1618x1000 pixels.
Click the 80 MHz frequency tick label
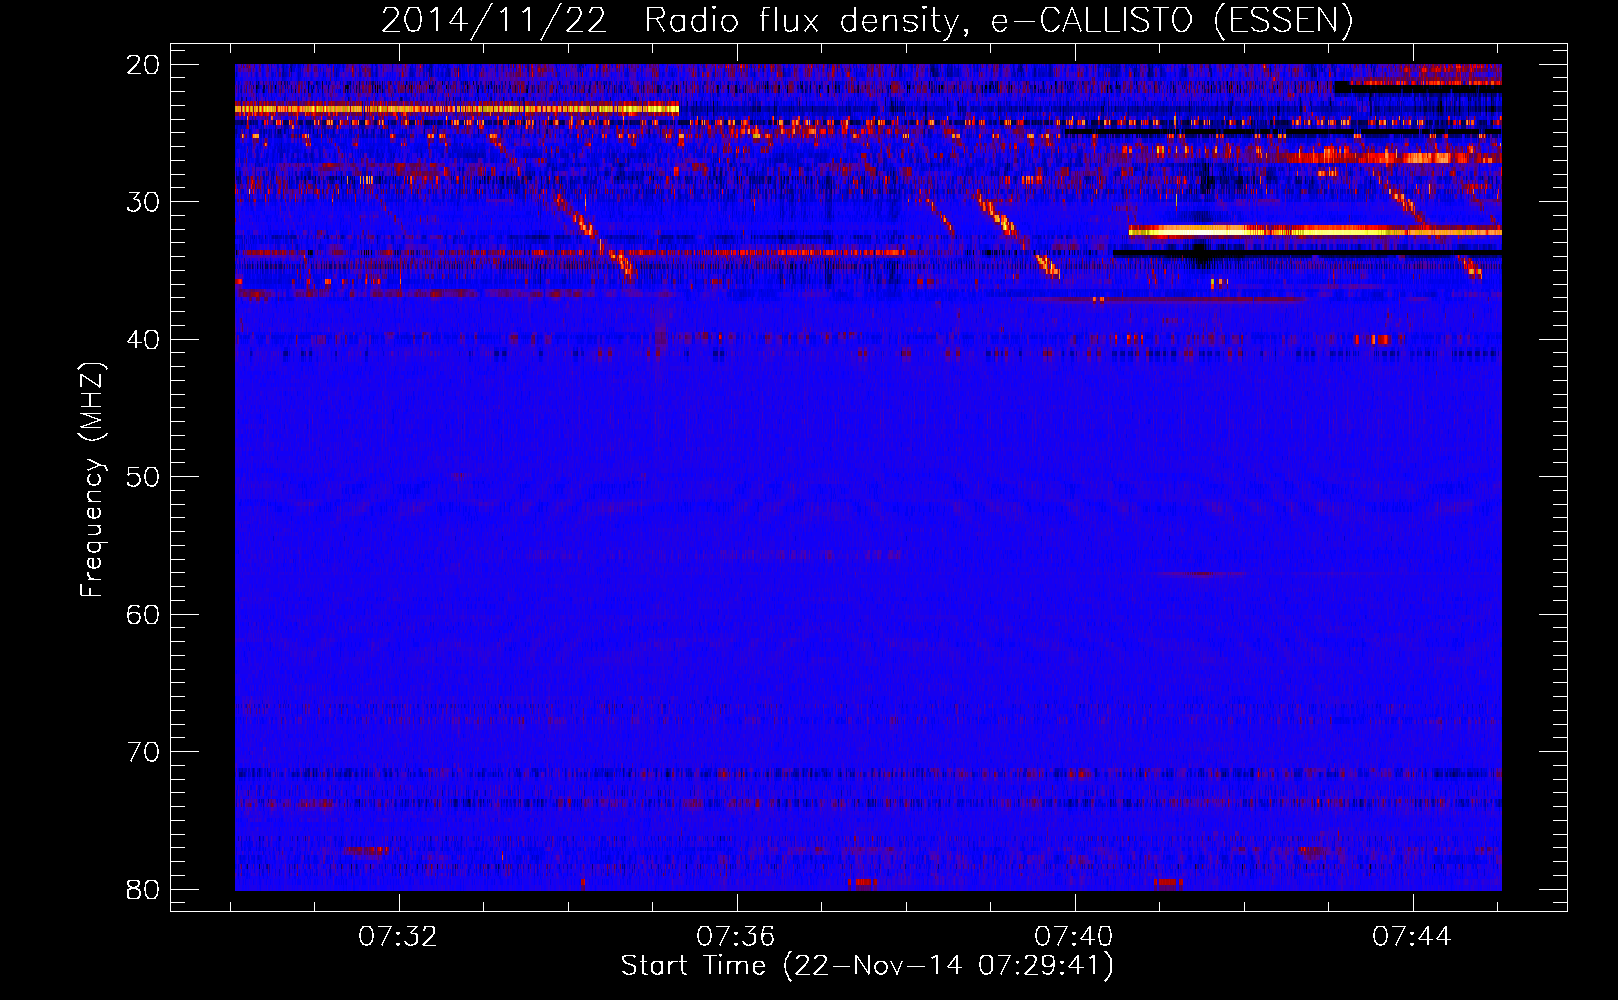click(144, 889)
